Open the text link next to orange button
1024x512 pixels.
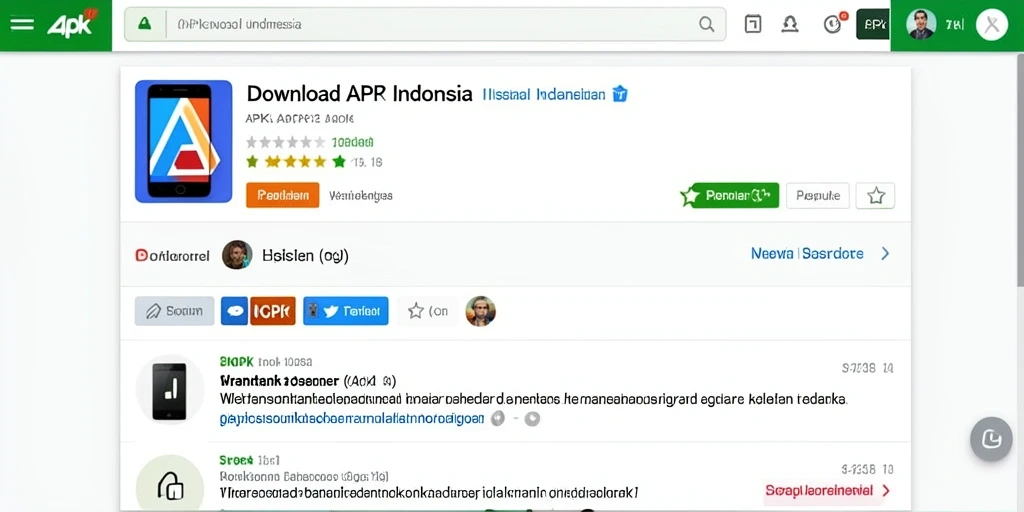361,195
